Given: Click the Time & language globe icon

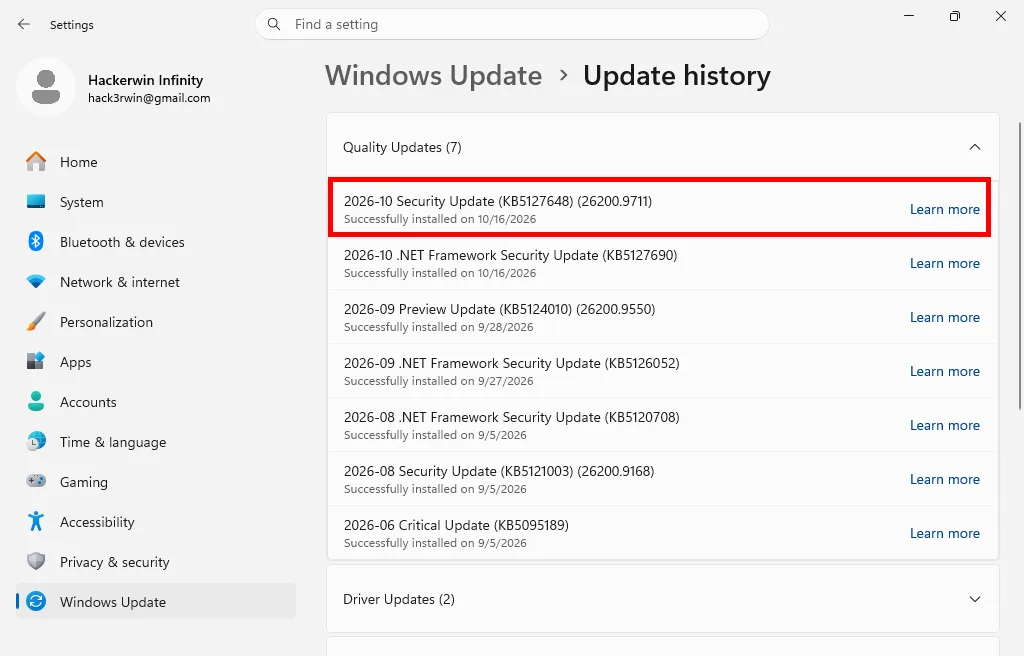Looking at the screenshot, I should point(36,441).
